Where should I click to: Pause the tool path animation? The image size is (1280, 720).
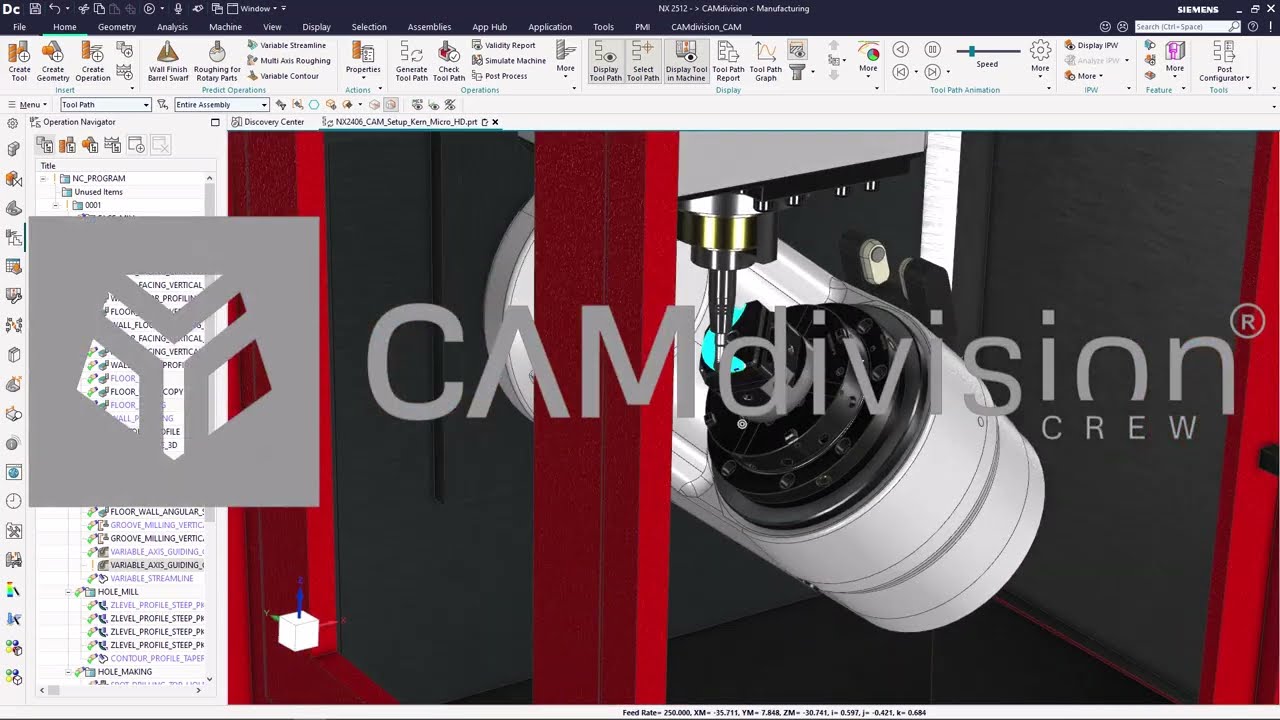coord(932,50)
